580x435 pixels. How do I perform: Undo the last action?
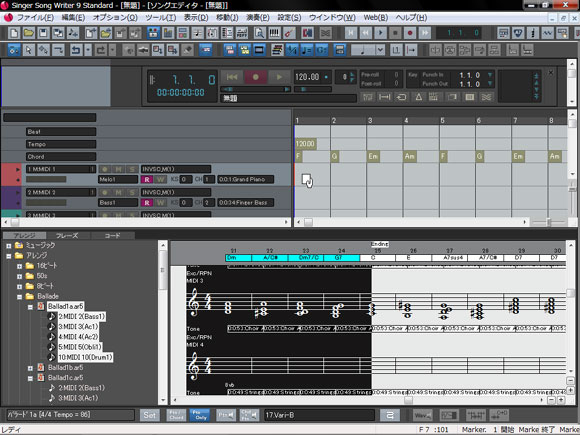pyautogui.click(x=76, y=50)
